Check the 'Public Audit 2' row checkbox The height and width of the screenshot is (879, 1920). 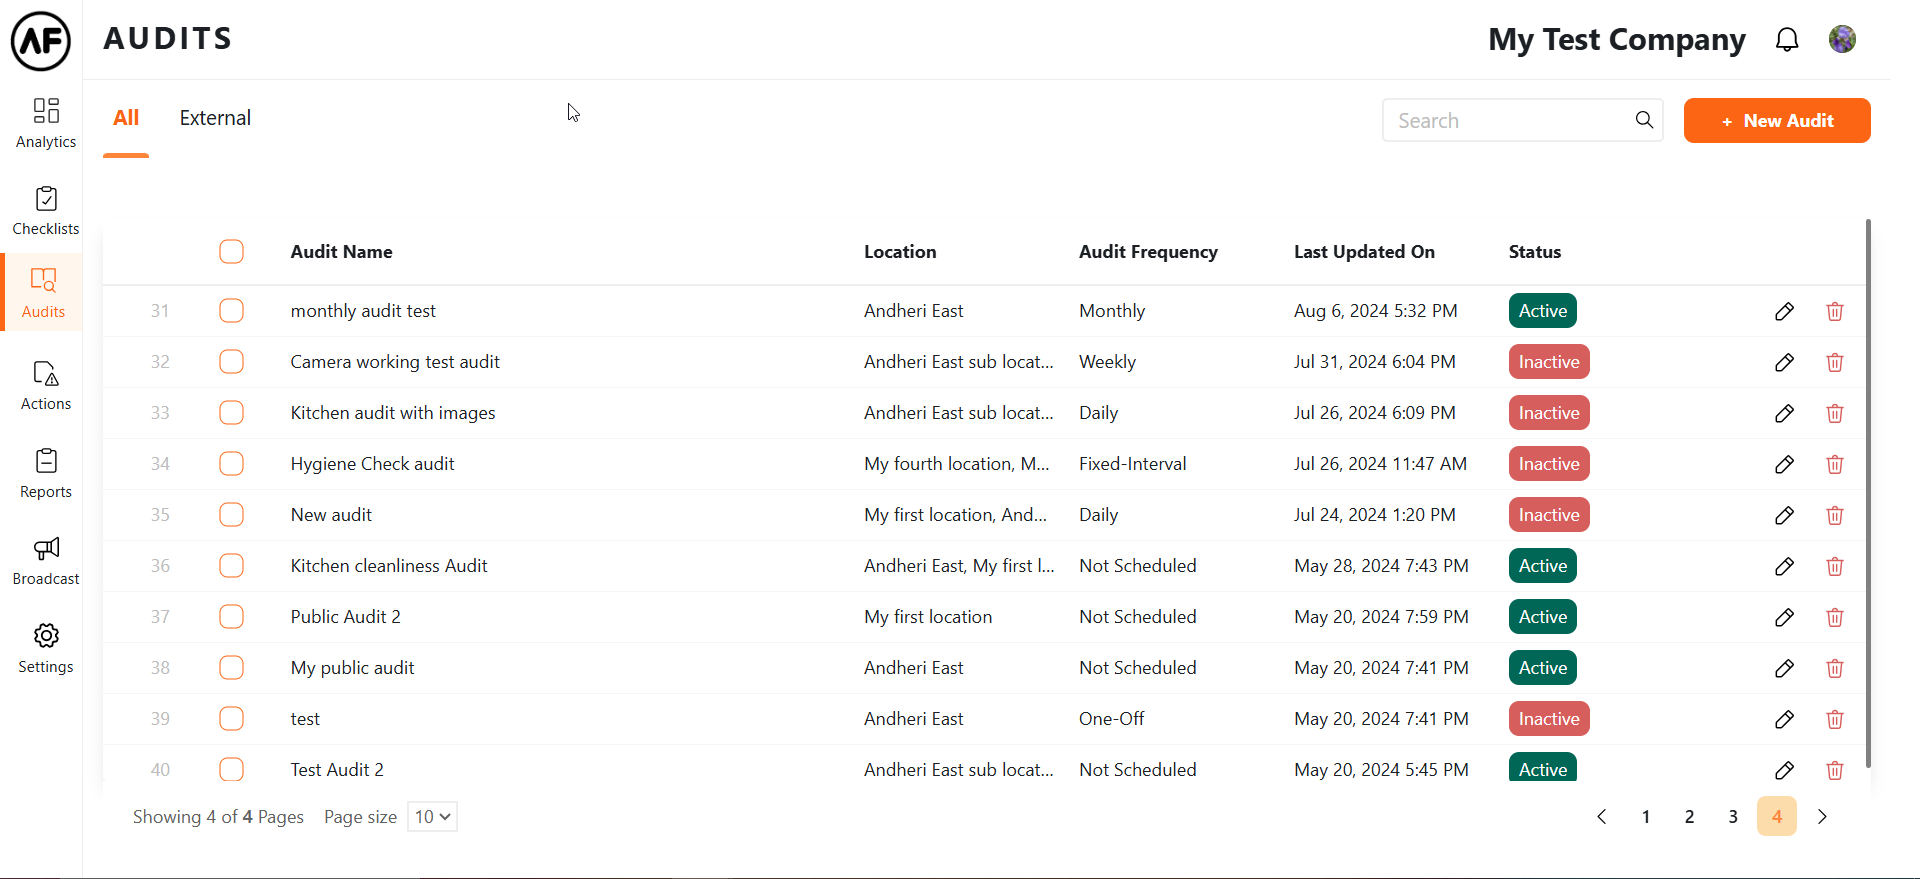pyautogui.click(x=231, y=617)
